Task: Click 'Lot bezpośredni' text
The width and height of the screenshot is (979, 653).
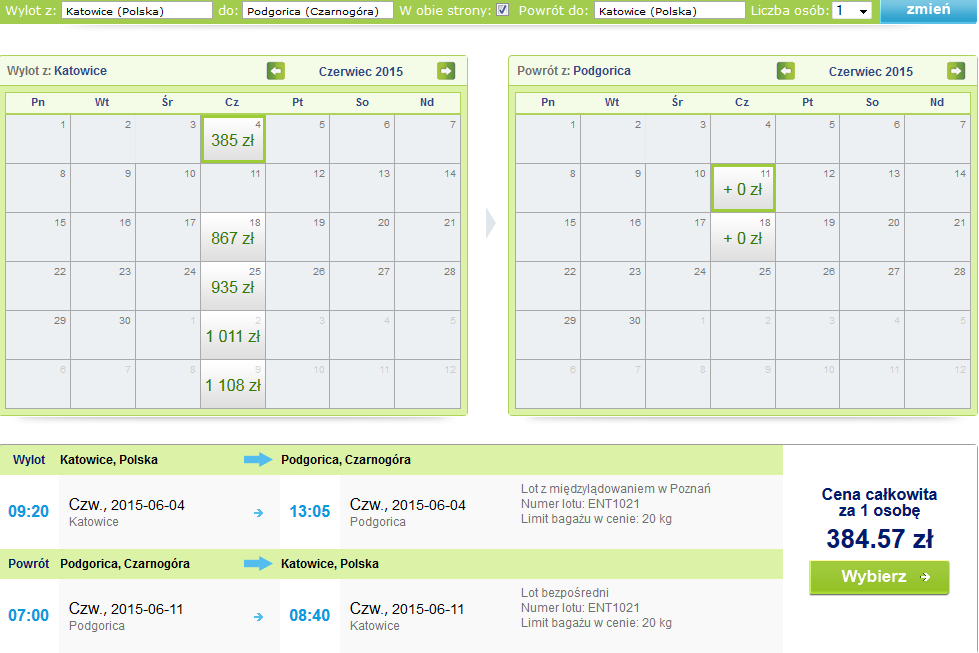Action: 565,592
